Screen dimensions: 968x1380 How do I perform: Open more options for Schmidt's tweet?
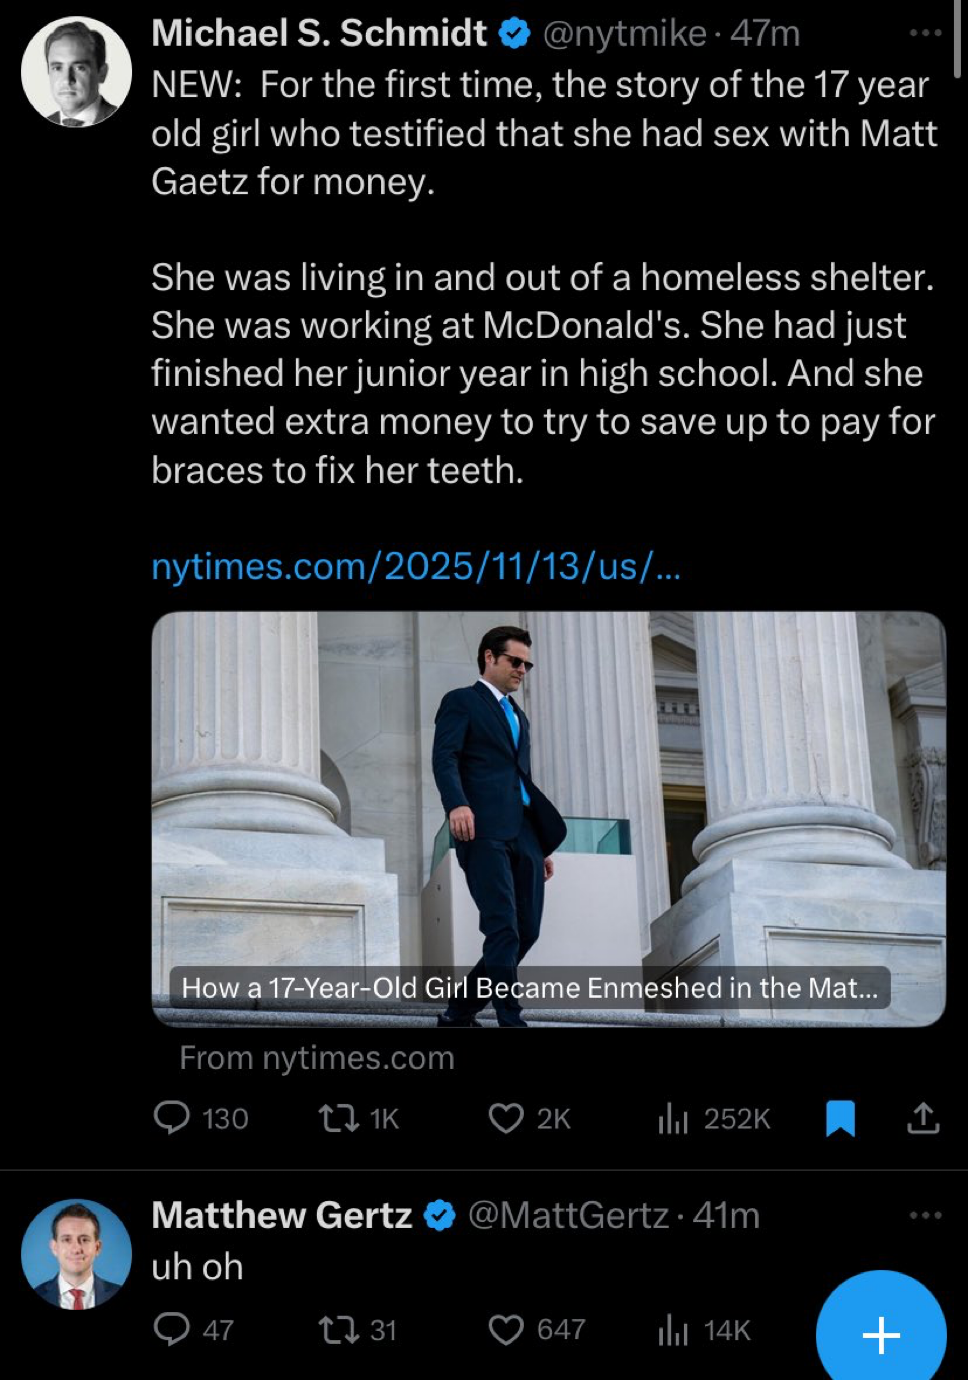pyautogui.click(x=925, y=33)
